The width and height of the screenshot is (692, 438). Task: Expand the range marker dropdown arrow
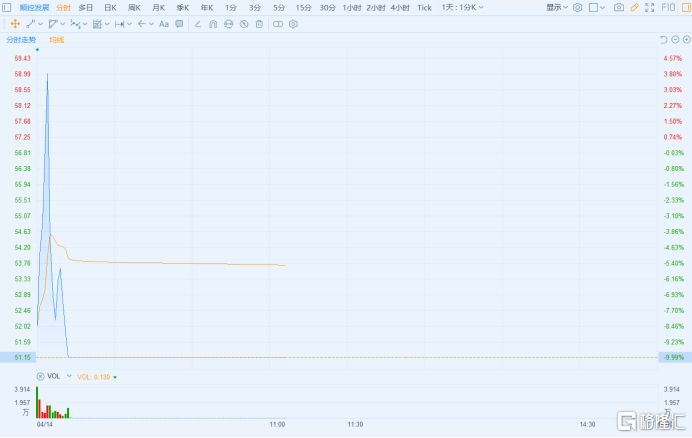click(129, 24)
